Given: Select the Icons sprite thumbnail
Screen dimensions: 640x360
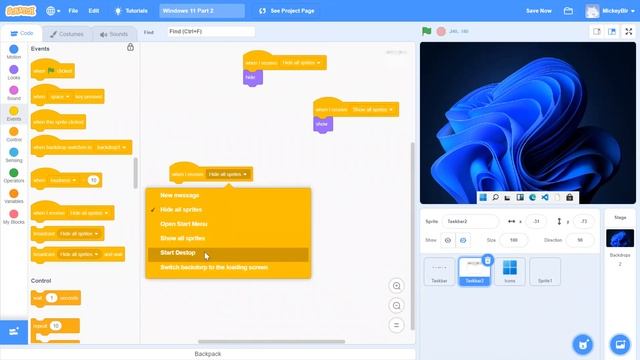Looking at the screenshot, I should click(510, 272).
